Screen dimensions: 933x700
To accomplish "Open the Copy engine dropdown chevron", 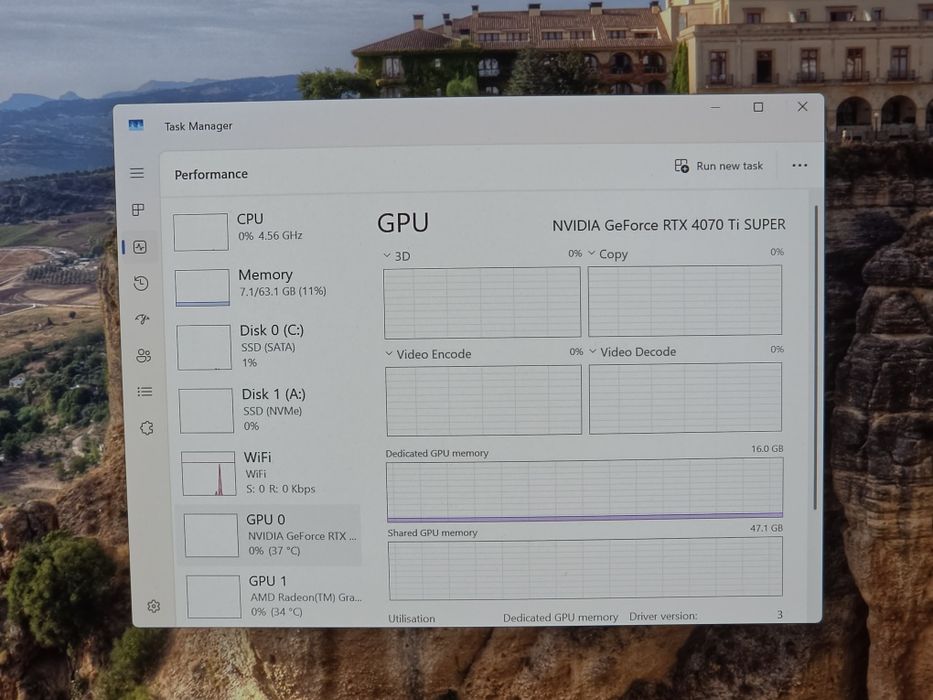I will coord(591,253).
